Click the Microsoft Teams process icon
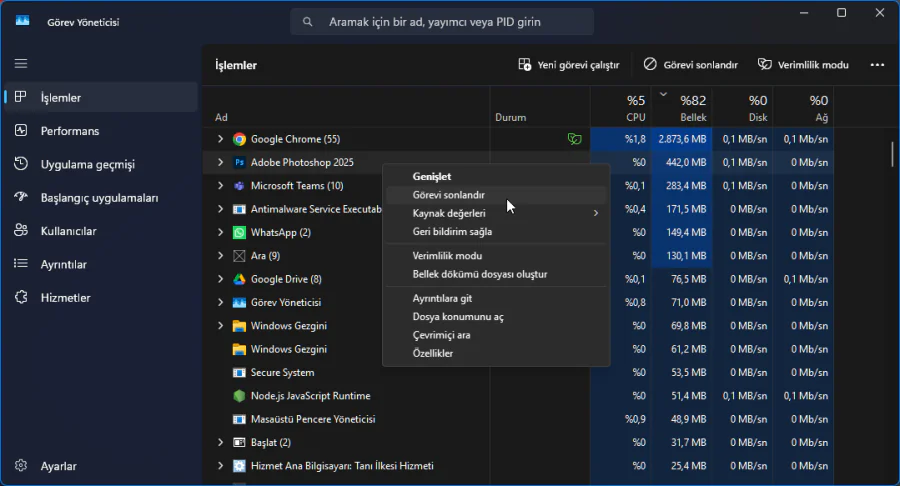This screenshot has width=900, height=486. click(x=239, y=186)
